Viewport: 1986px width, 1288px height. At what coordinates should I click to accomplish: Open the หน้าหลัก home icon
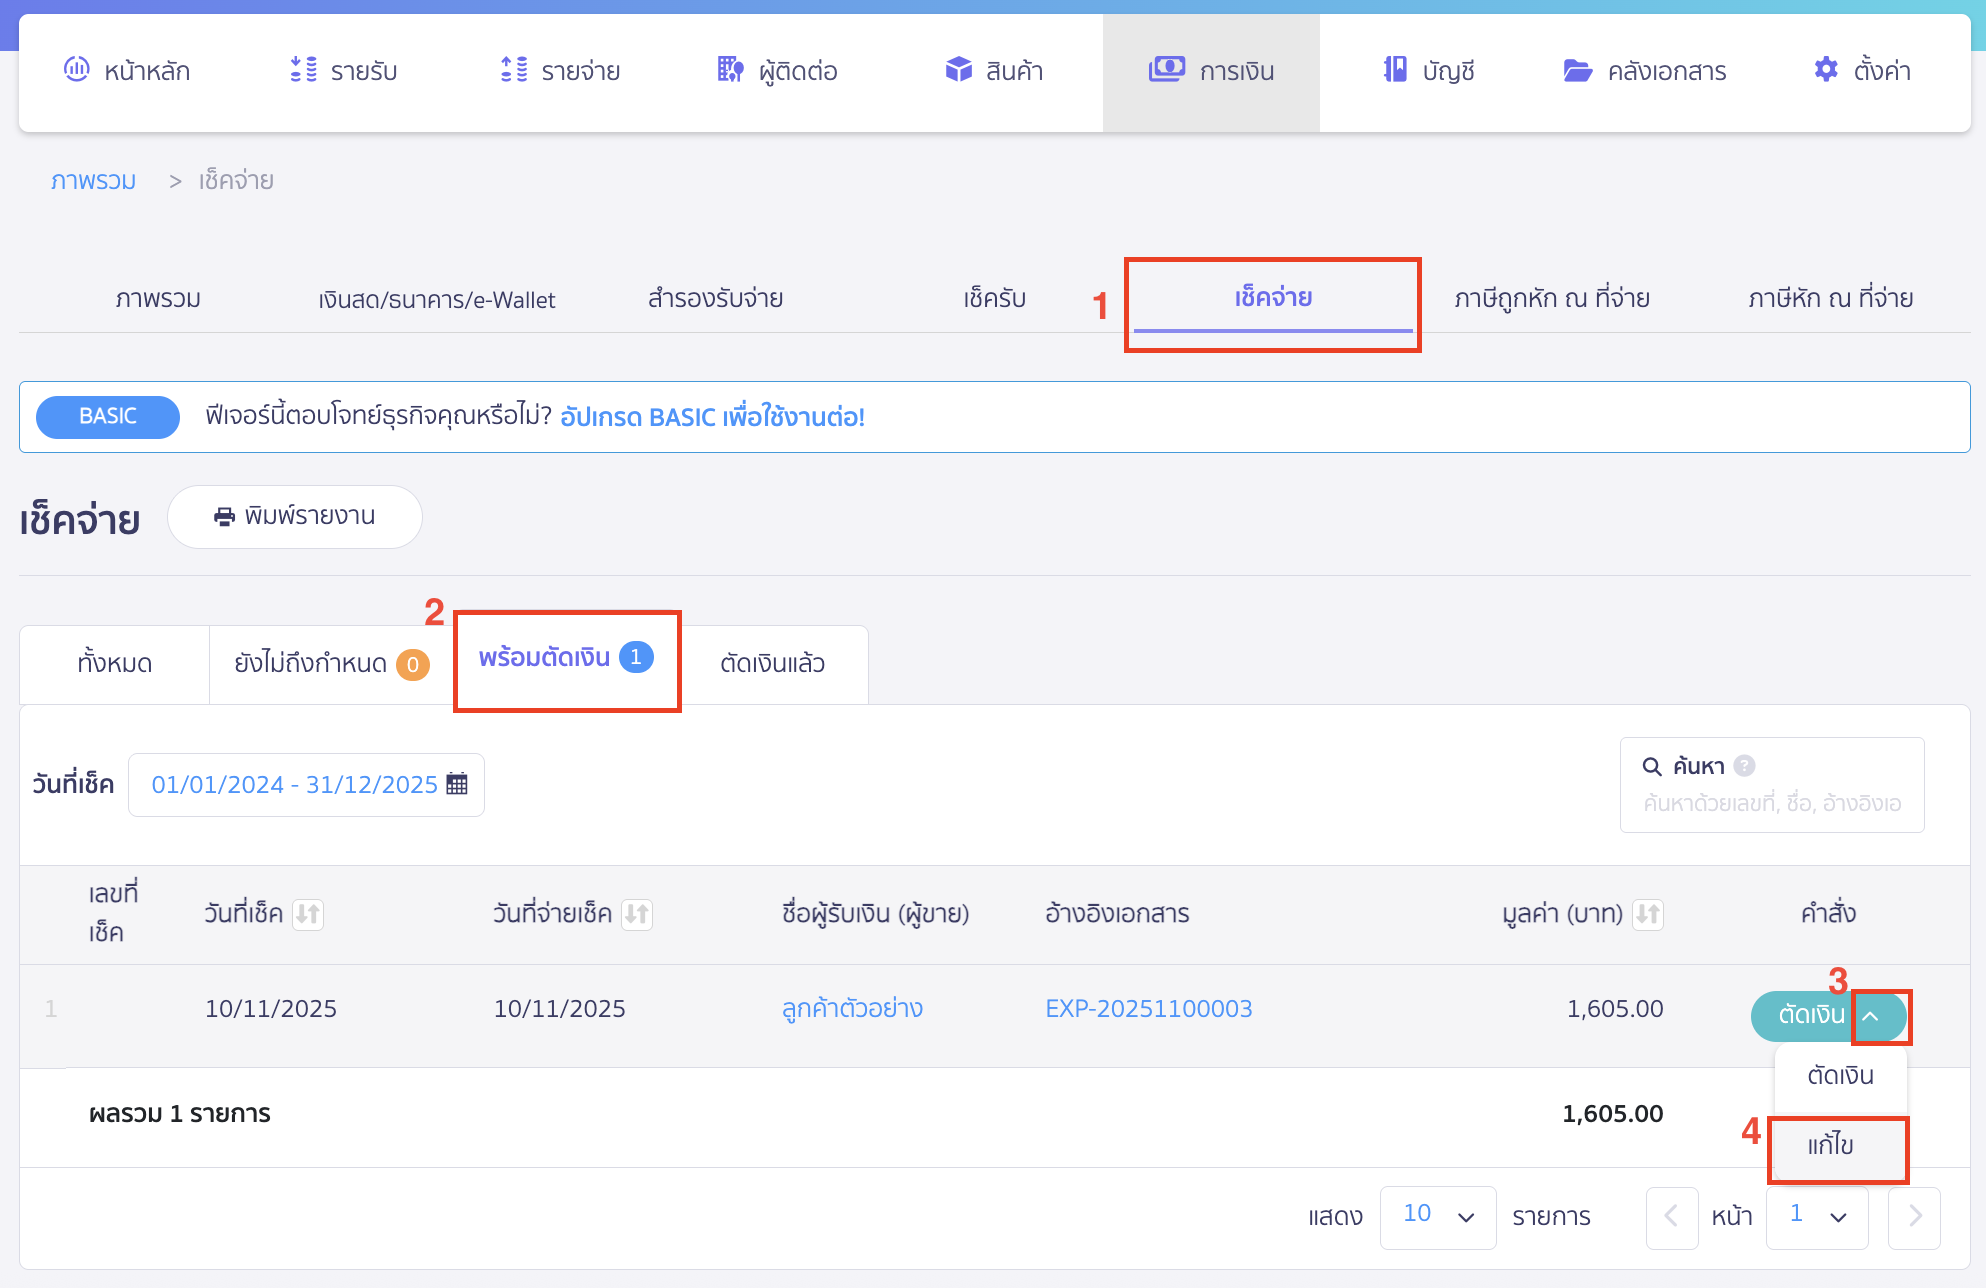(78, 70)
